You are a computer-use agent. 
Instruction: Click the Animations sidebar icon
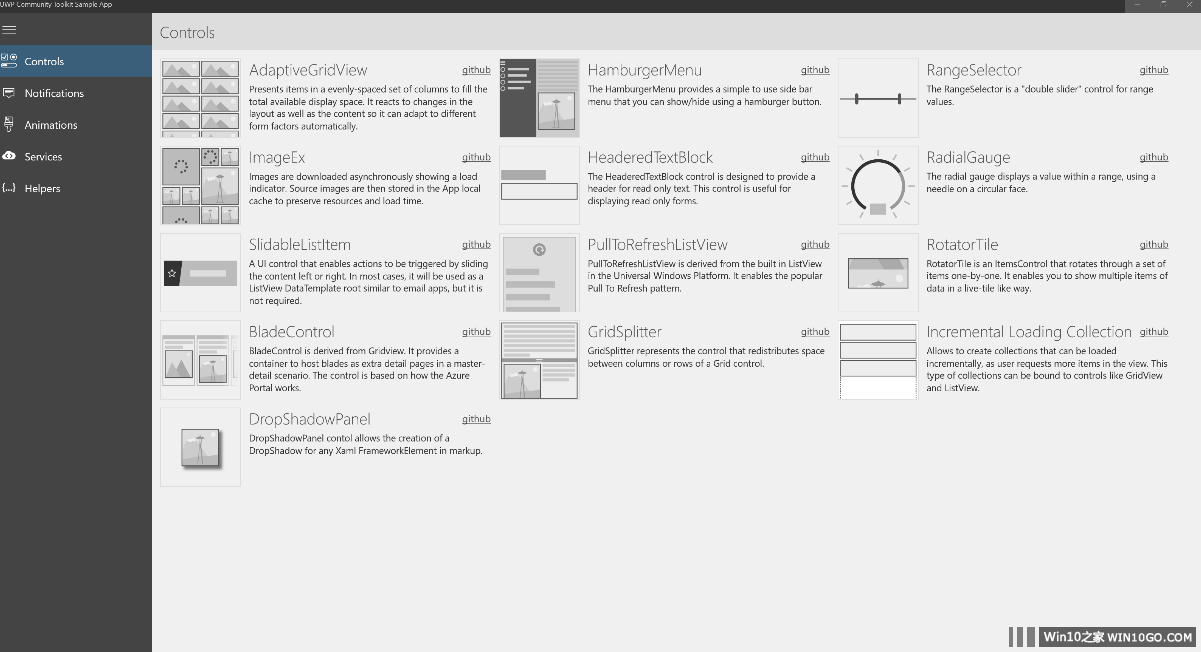click(x=9, y=125)
